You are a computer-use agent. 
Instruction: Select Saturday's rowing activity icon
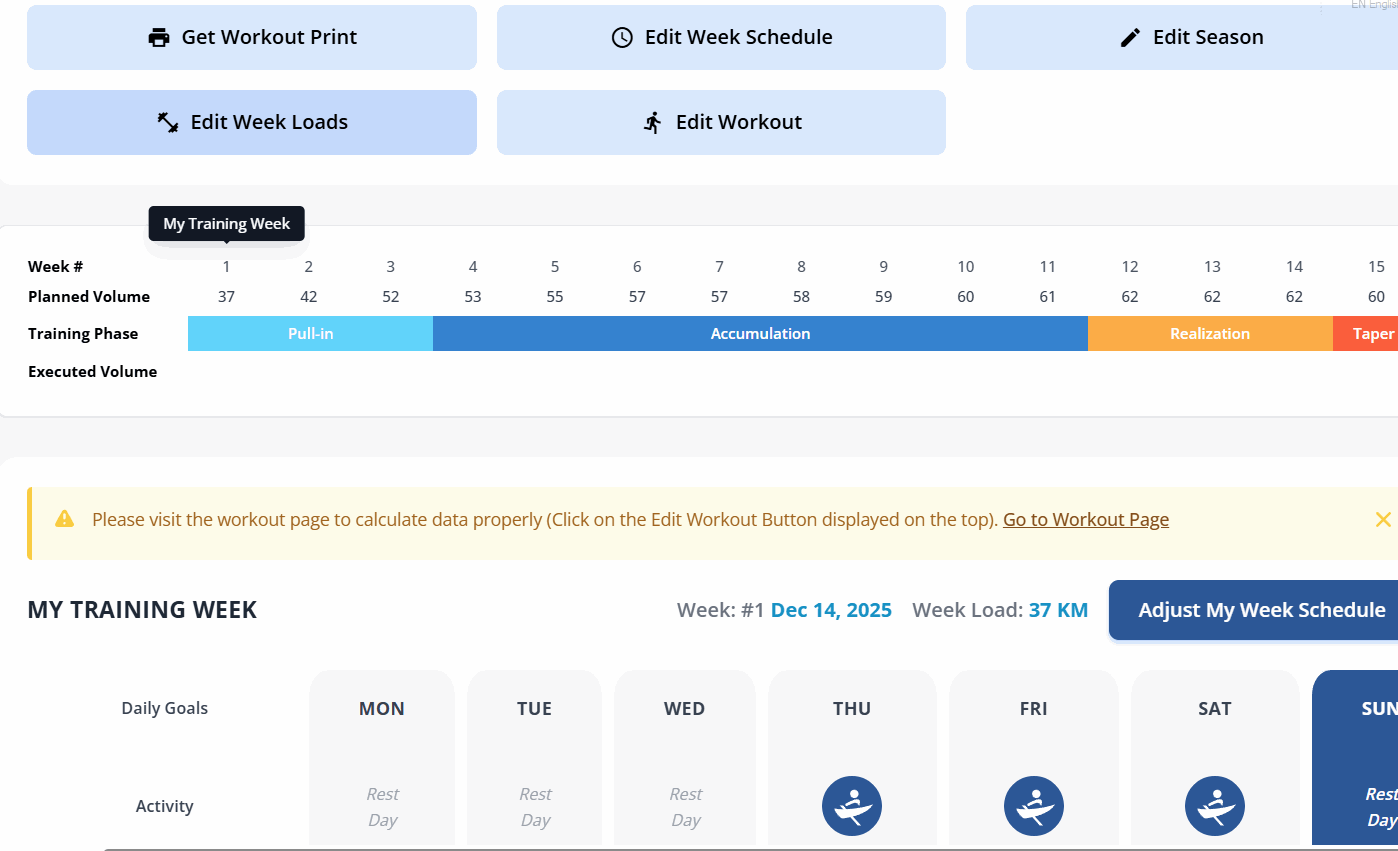coord(1214,806)
